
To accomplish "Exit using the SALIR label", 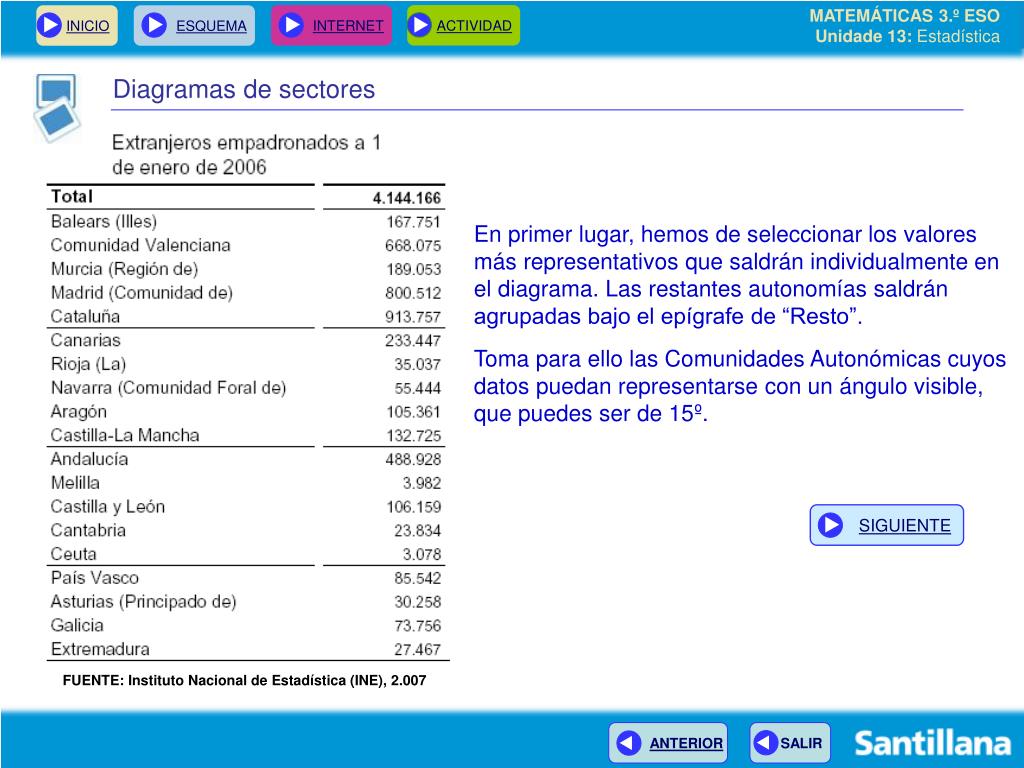I will (x=801, y=743).
